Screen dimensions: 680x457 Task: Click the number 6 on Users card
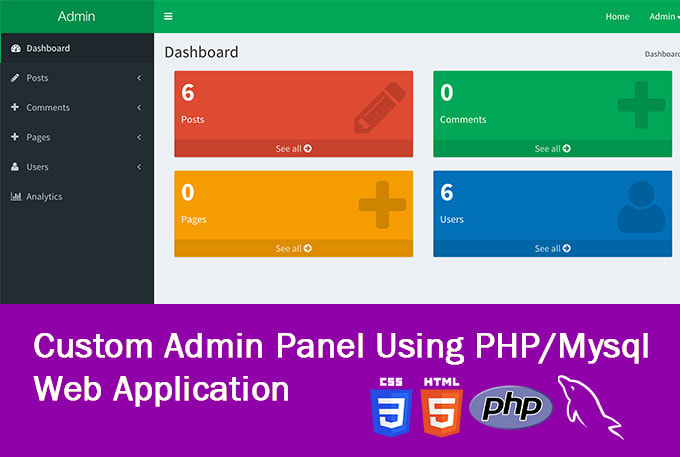[x=447, y=192]
